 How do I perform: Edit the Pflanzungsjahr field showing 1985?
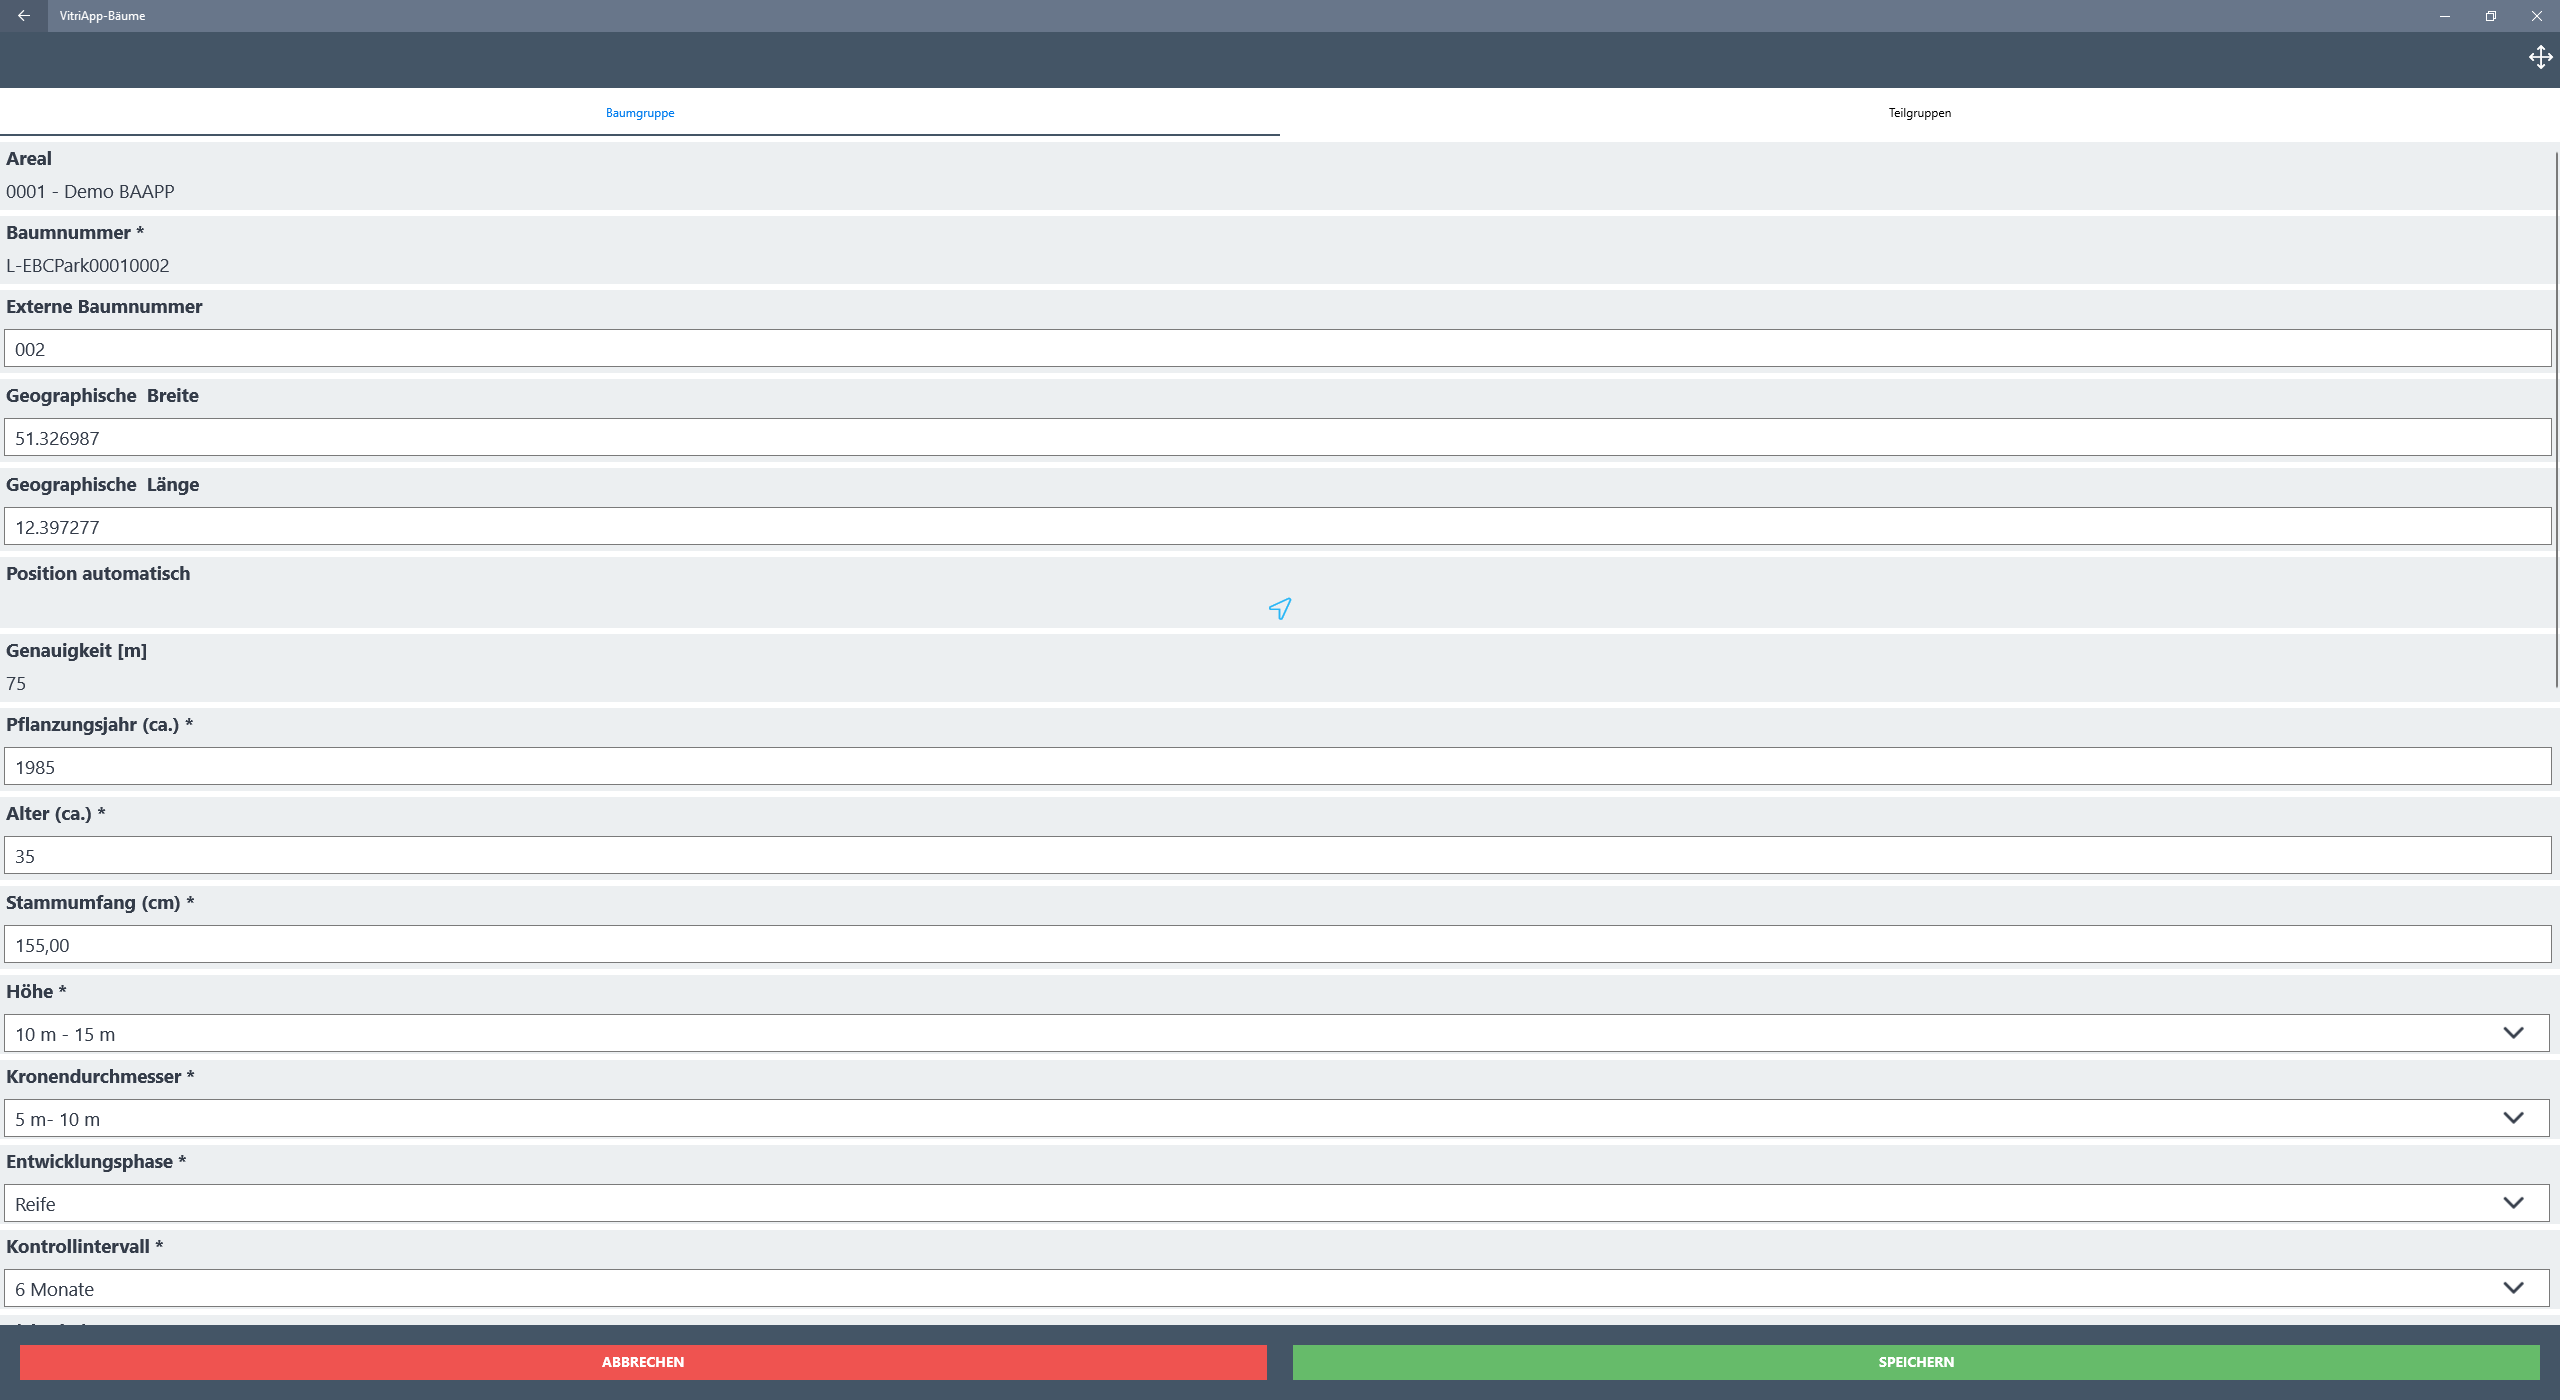click(x=1277, y=767)
